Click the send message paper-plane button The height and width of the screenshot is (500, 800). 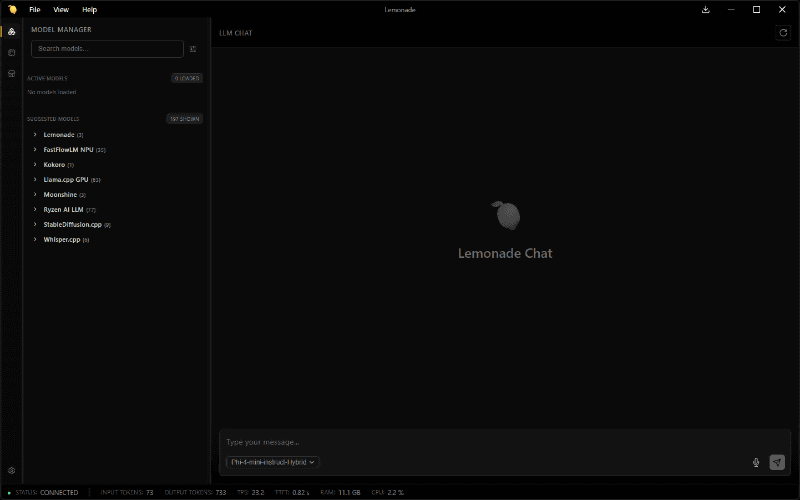point(777,462)
